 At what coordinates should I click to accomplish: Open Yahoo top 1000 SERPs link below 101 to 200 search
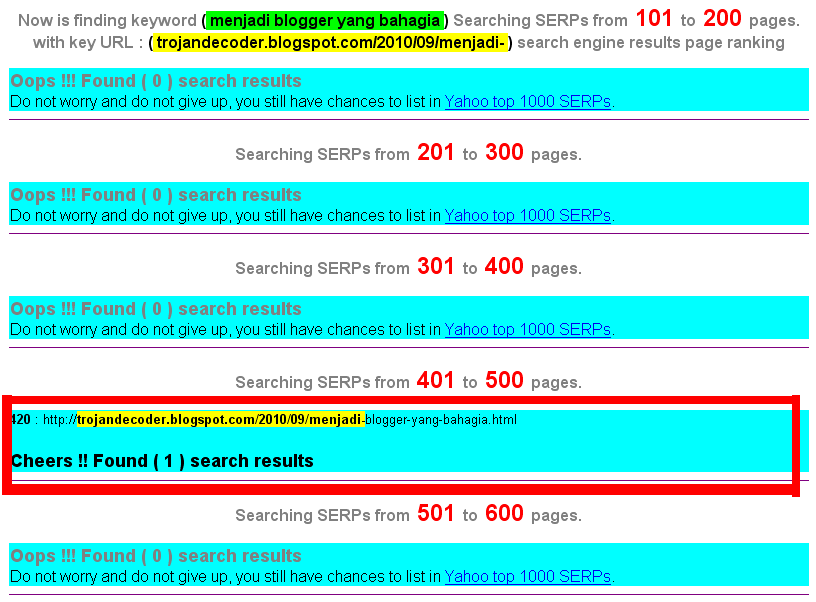[x=527, y=101]
